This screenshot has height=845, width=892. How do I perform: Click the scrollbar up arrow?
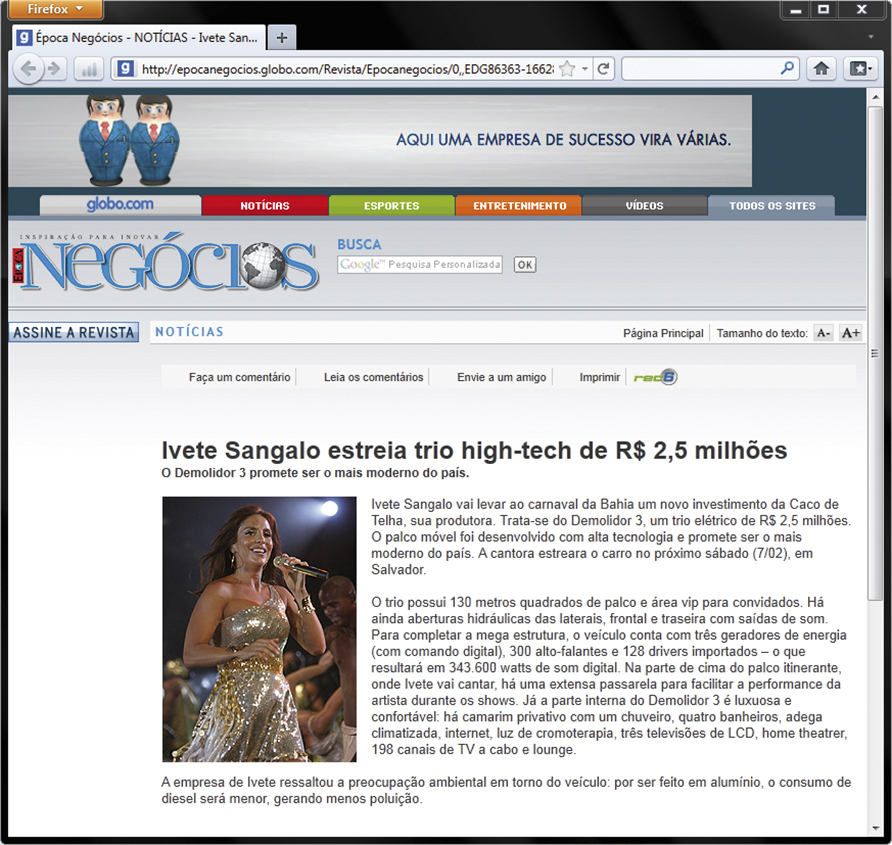coord(875,97)
